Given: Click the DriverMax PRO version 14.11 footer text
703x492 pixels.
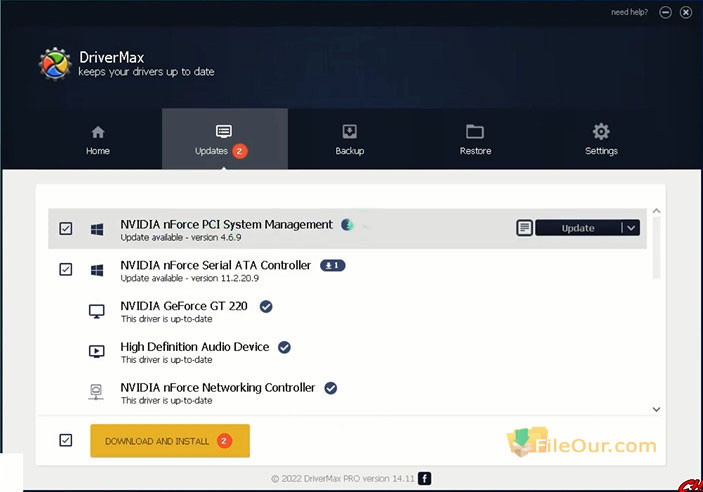Looking at the screenshot, I should coord(343,479).
